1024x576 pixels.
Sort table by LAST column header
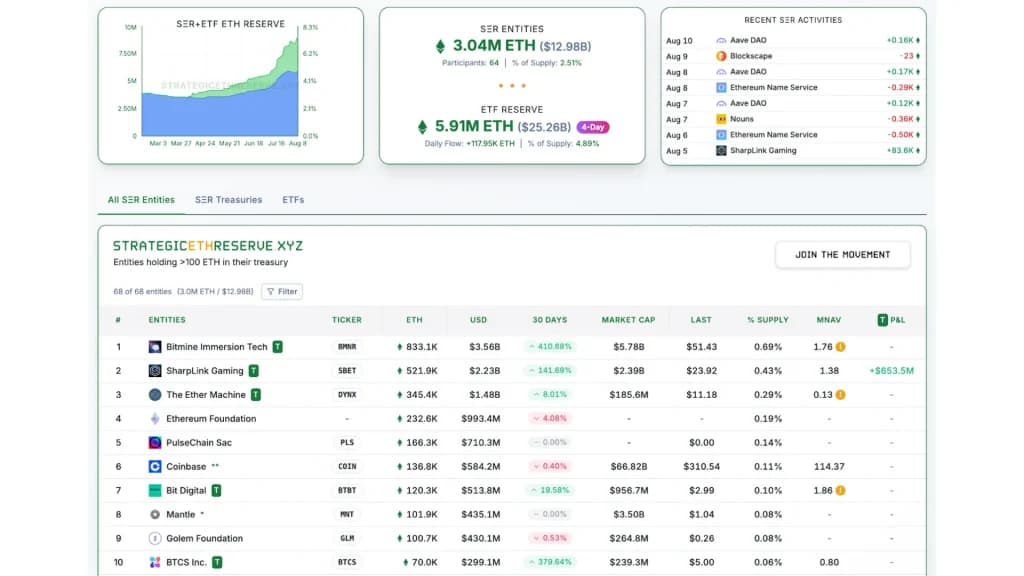point(701,320)
